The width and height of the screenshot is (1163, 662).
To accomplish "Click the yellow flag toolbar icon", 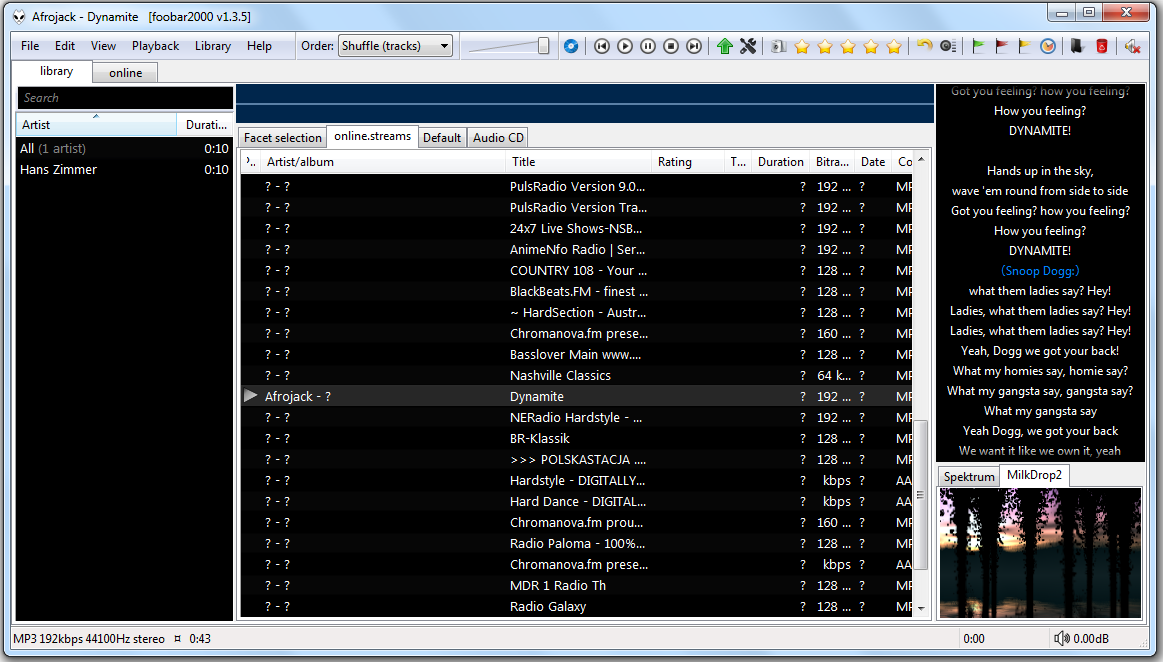I will pyautogui.click(x=1024, y=46).
